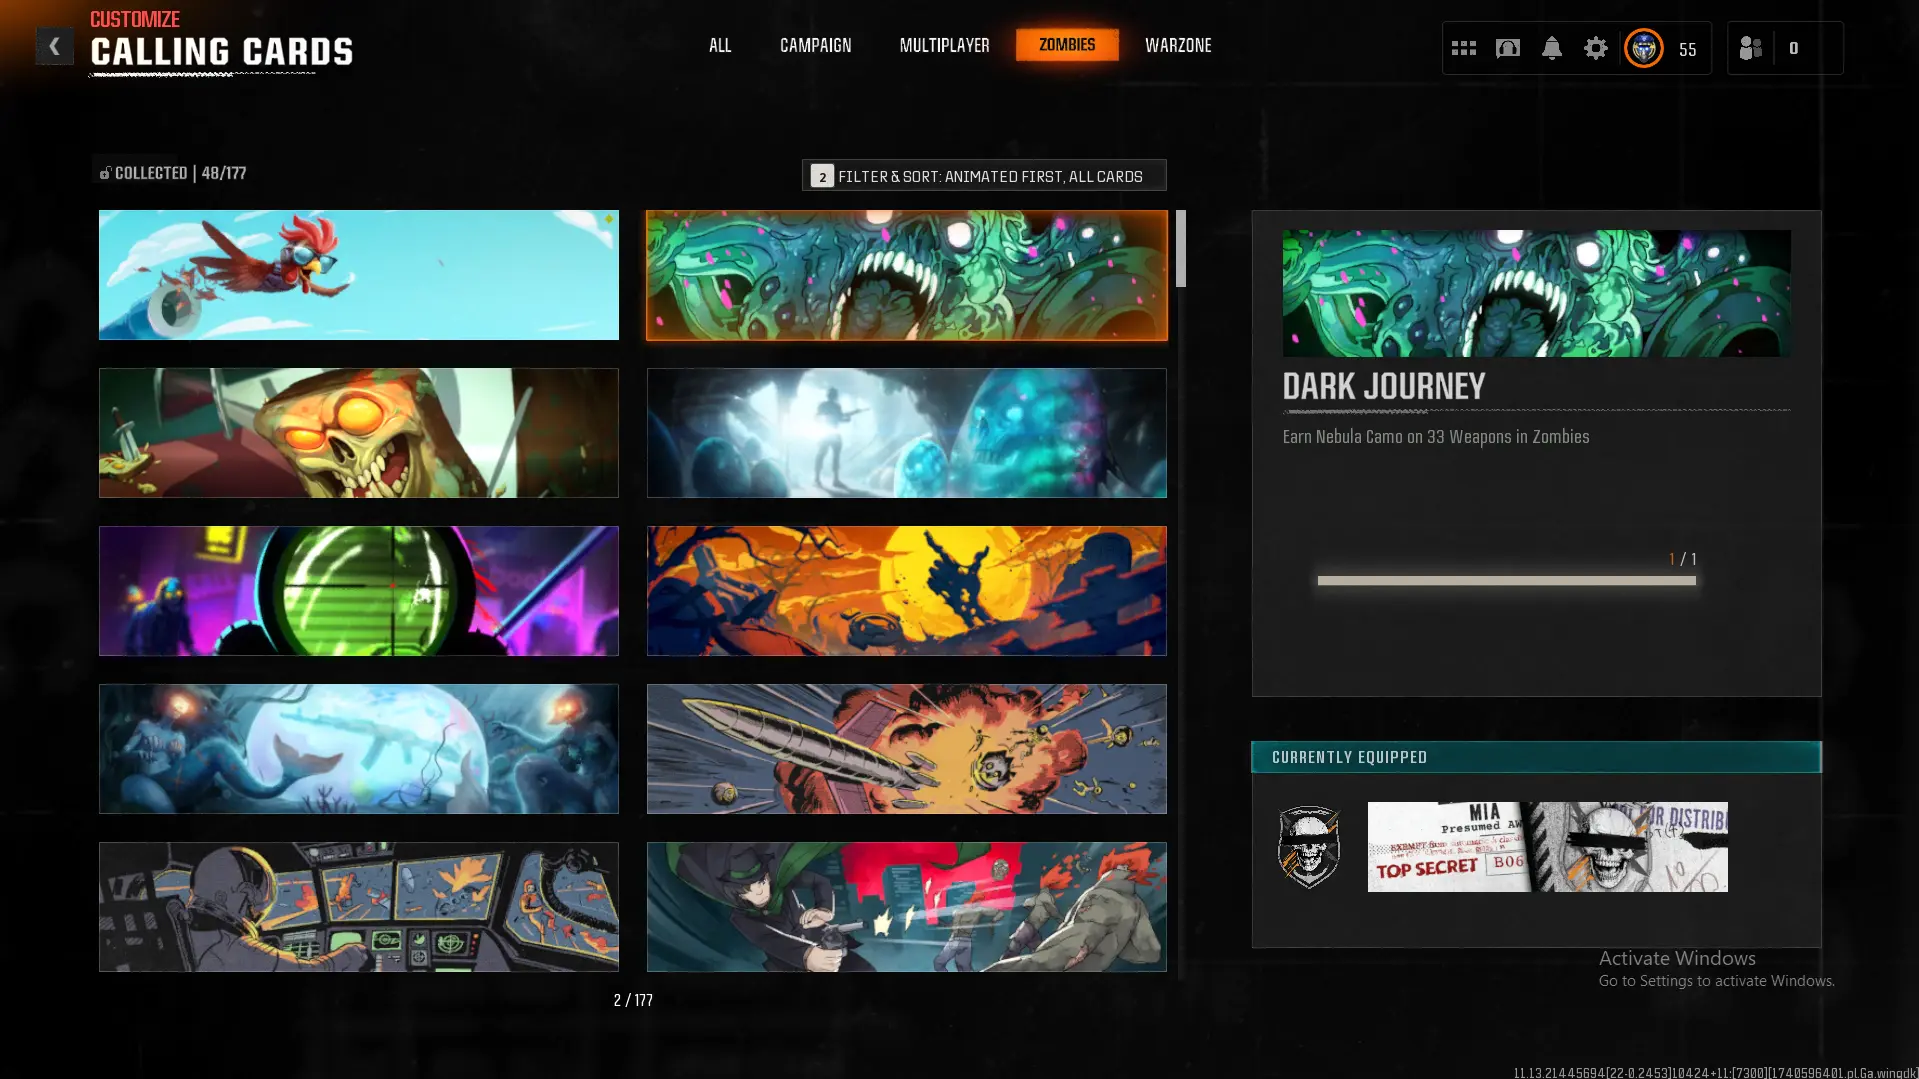The height and width of the screenshot is (1079, 1919).
Task: Select the flying rooster calling card
Action: [x=358, y=275]
